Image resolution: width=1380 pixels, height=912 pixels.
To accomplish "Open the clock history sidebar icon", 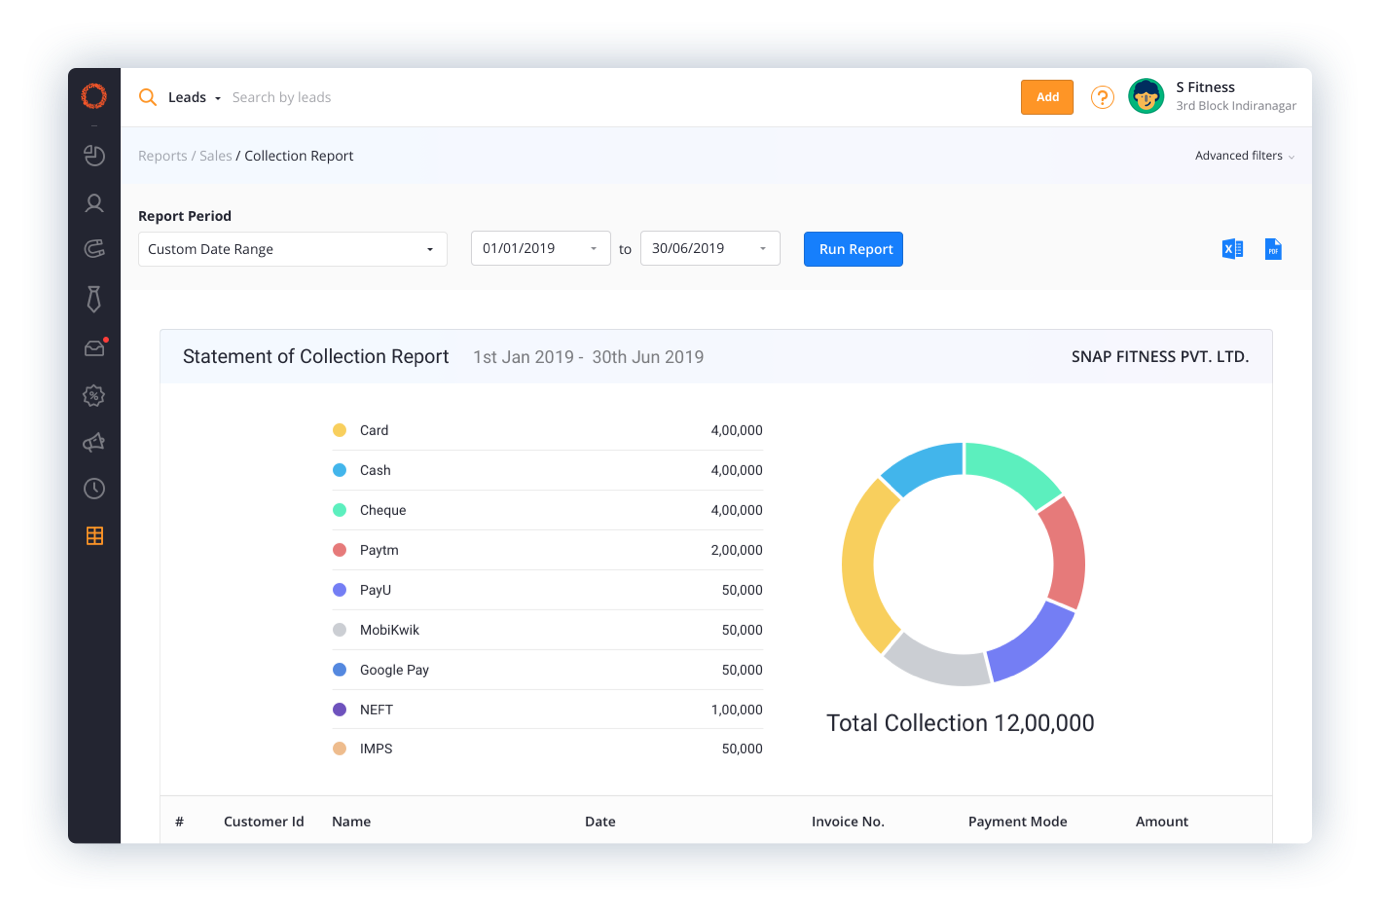I will pos(94,489).
